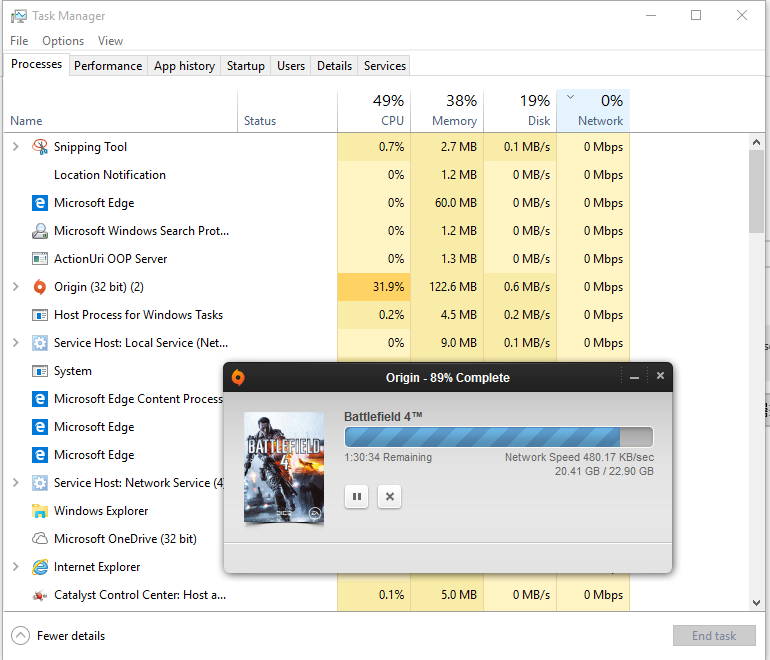
Task: Click the Battlefield 4 download progress bar
Action: (x=499, y=437)
